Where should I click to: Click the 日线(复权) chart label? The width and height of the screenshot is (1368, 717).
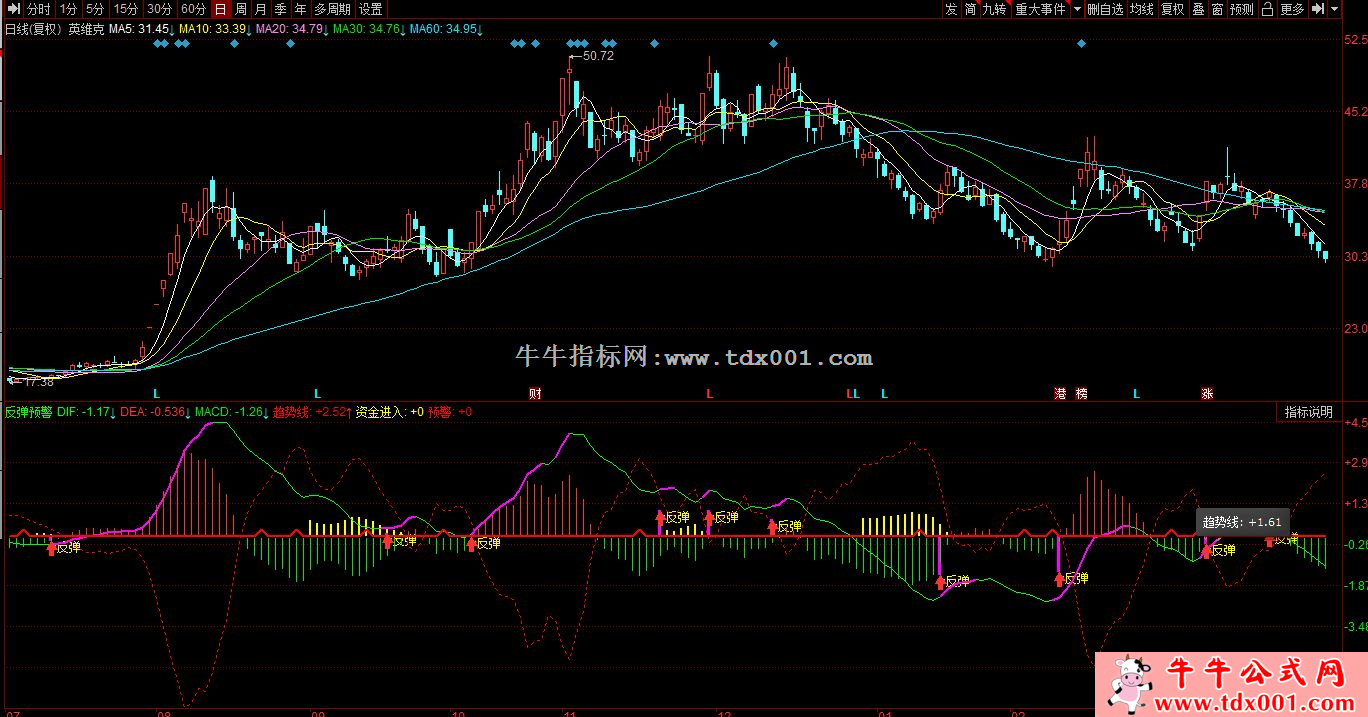coord(34,29)
